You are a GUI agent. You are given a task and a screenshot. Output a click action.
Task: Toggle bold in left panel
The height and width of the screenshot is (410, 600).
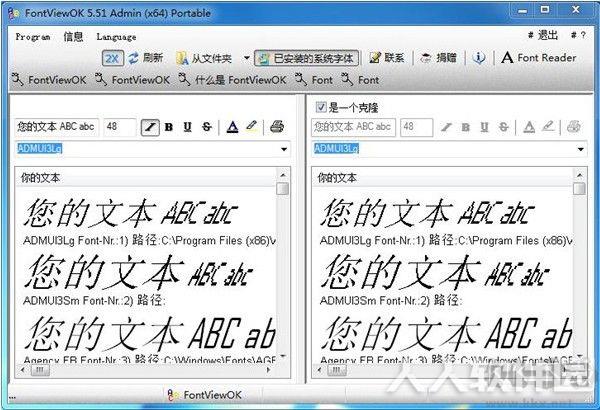[x=168, y=127]
